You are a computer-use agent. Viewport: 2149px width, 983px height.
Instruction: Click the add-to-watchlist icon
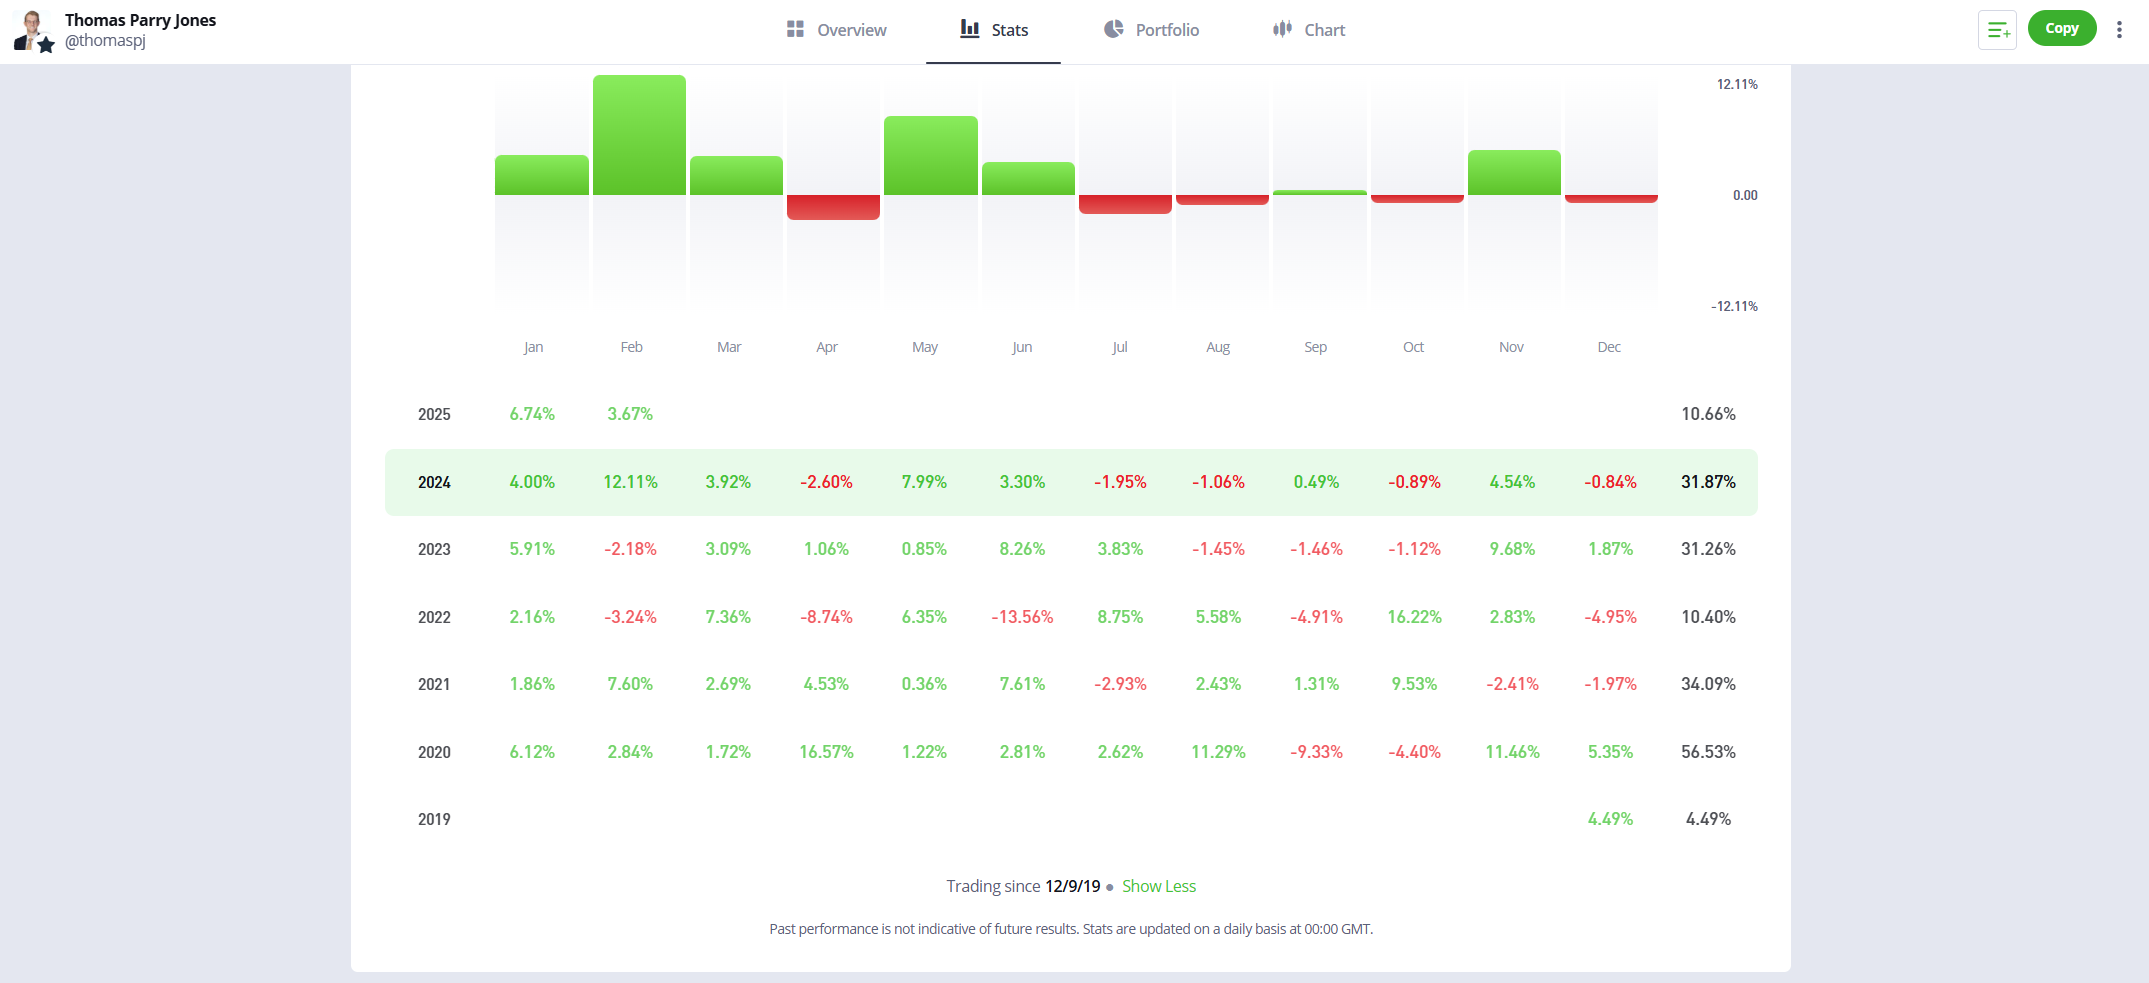pos(1997,30)
